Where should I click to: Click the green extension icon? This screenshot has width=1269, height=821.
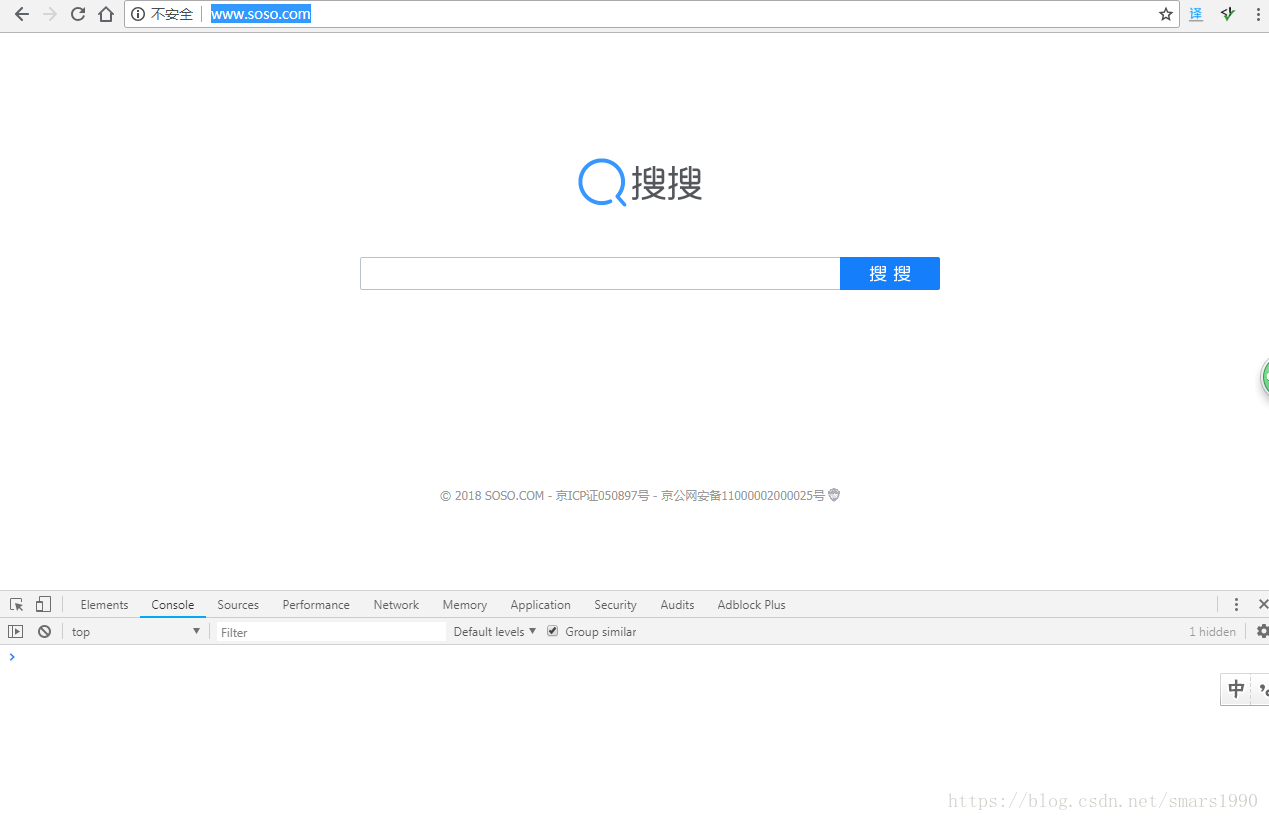pyautogui.click(x=1228, y=14)
